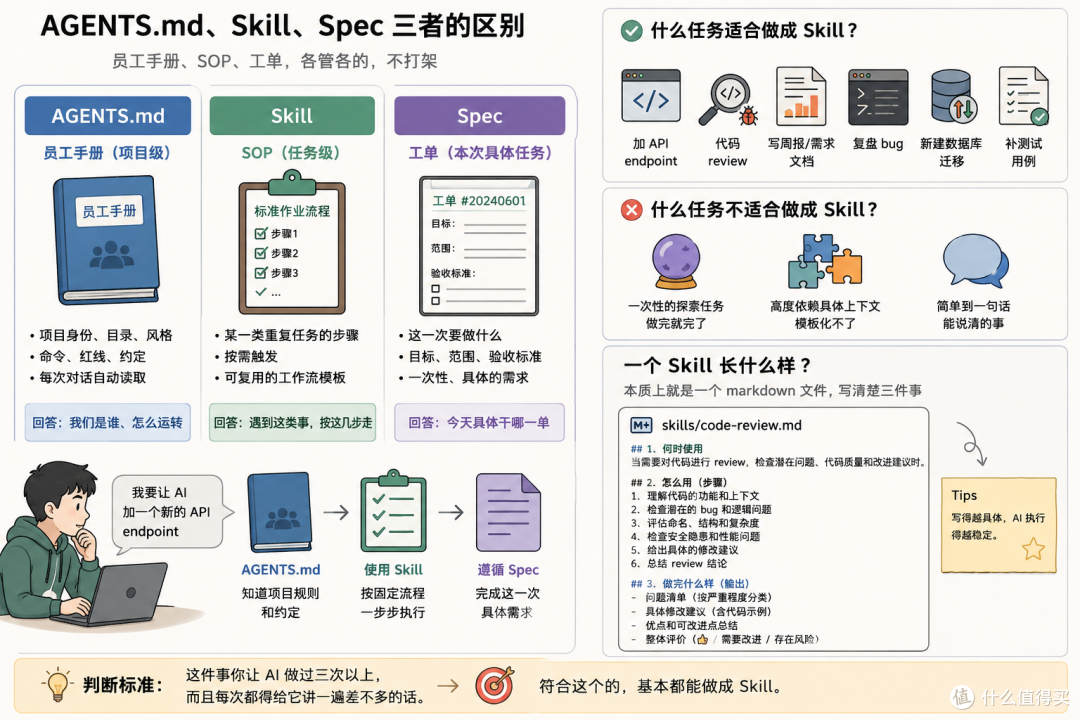Check the 步骤3 checkbox on the clipboard

coord(260,273)
